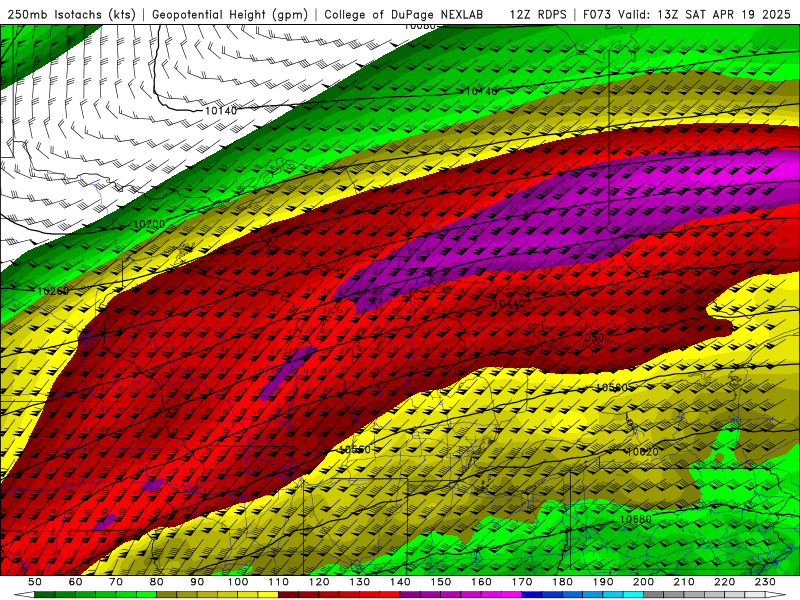Select the darkest green swatch at color bar start

[45, 595]
